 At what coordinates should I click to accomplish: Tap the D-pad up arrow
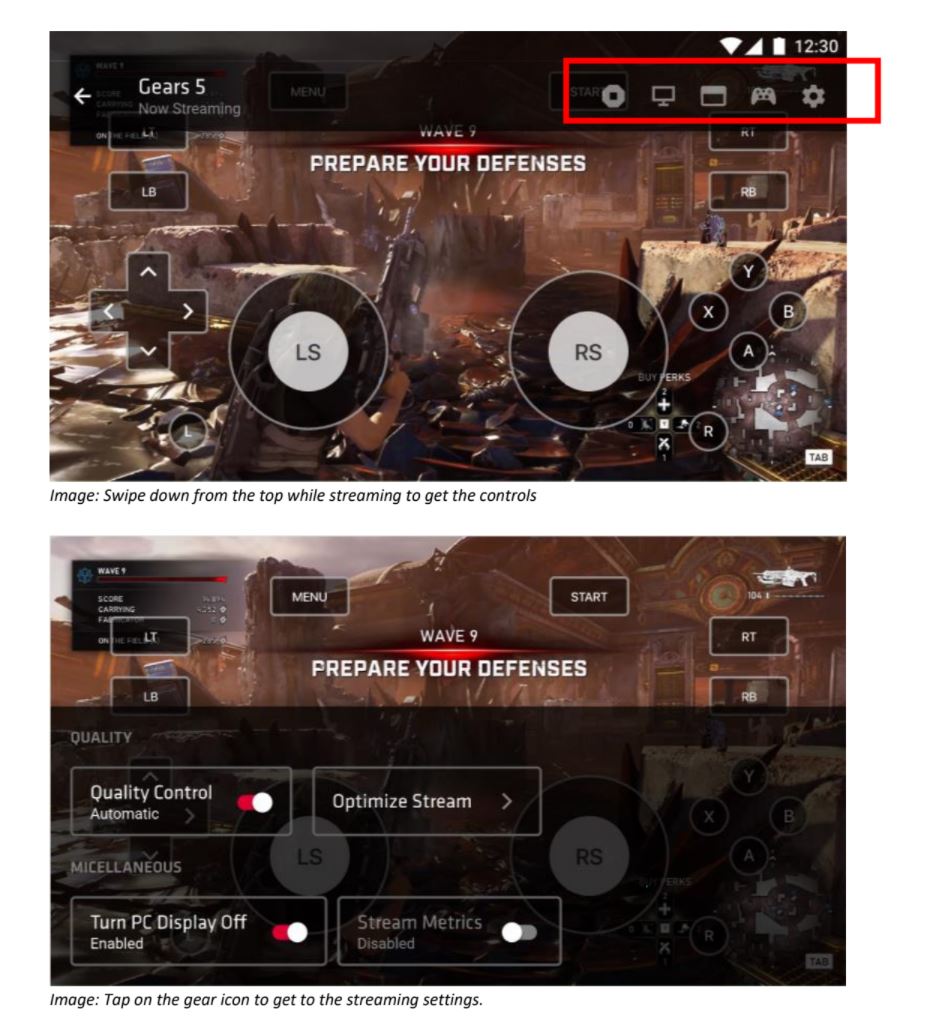pos(148,271)
